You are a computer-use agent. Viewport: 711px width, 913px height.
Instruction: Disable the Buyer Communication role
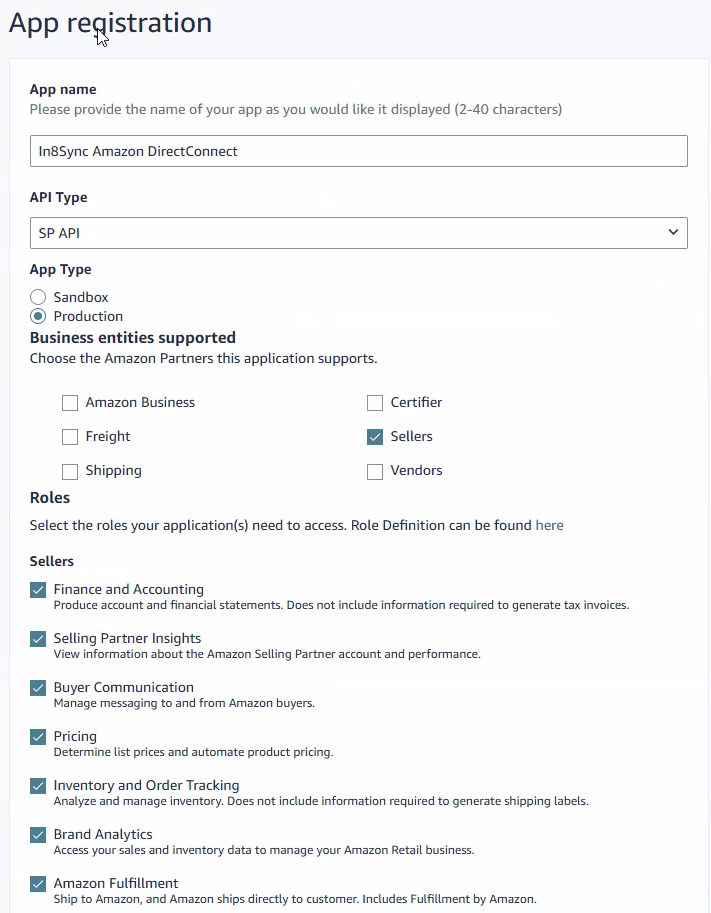click(x=38, y=688)
